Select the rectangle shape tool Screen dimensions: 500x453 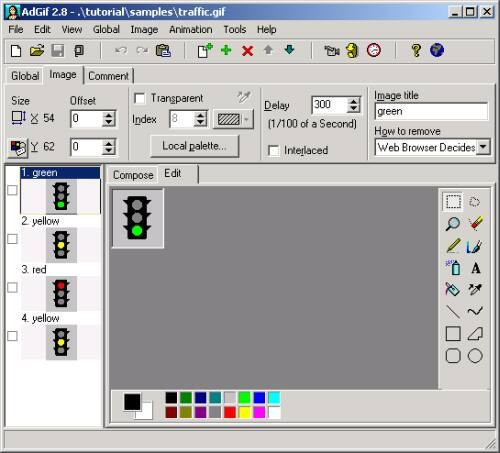pos(453,334)
